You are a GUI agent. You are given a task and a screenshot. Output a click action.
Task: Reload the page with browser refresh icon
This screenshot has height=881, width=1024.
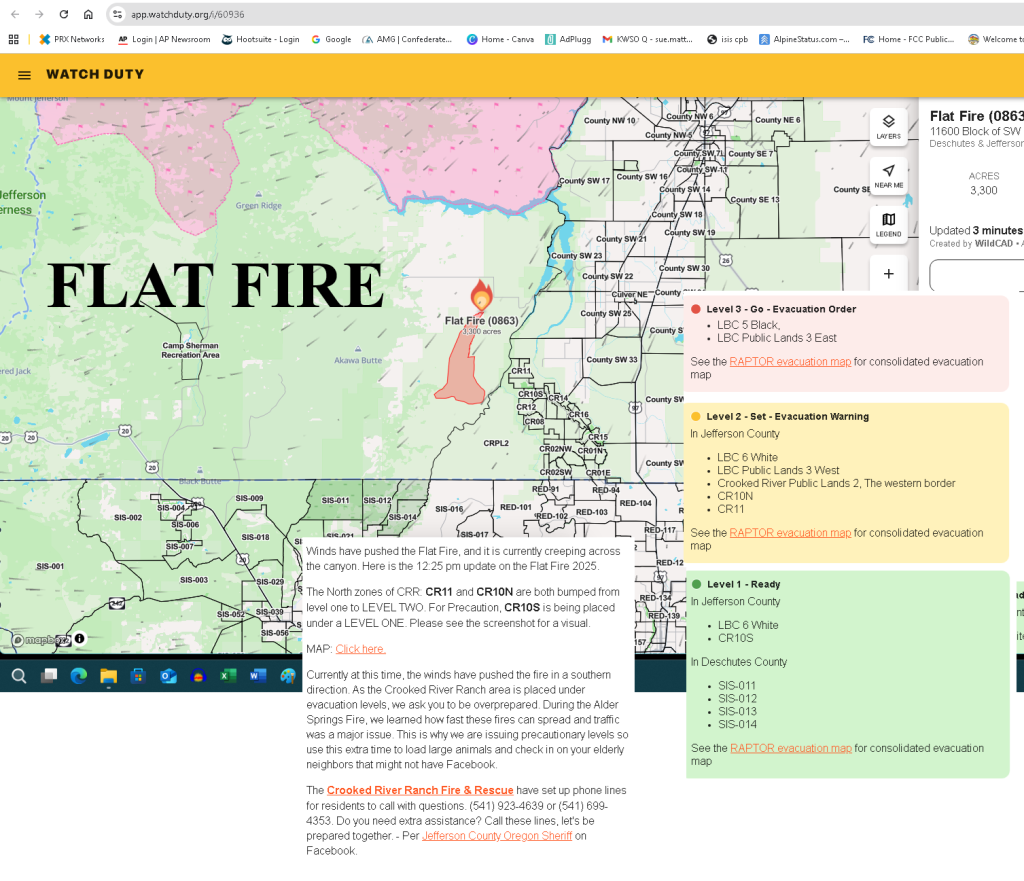(x=64, y=14)
